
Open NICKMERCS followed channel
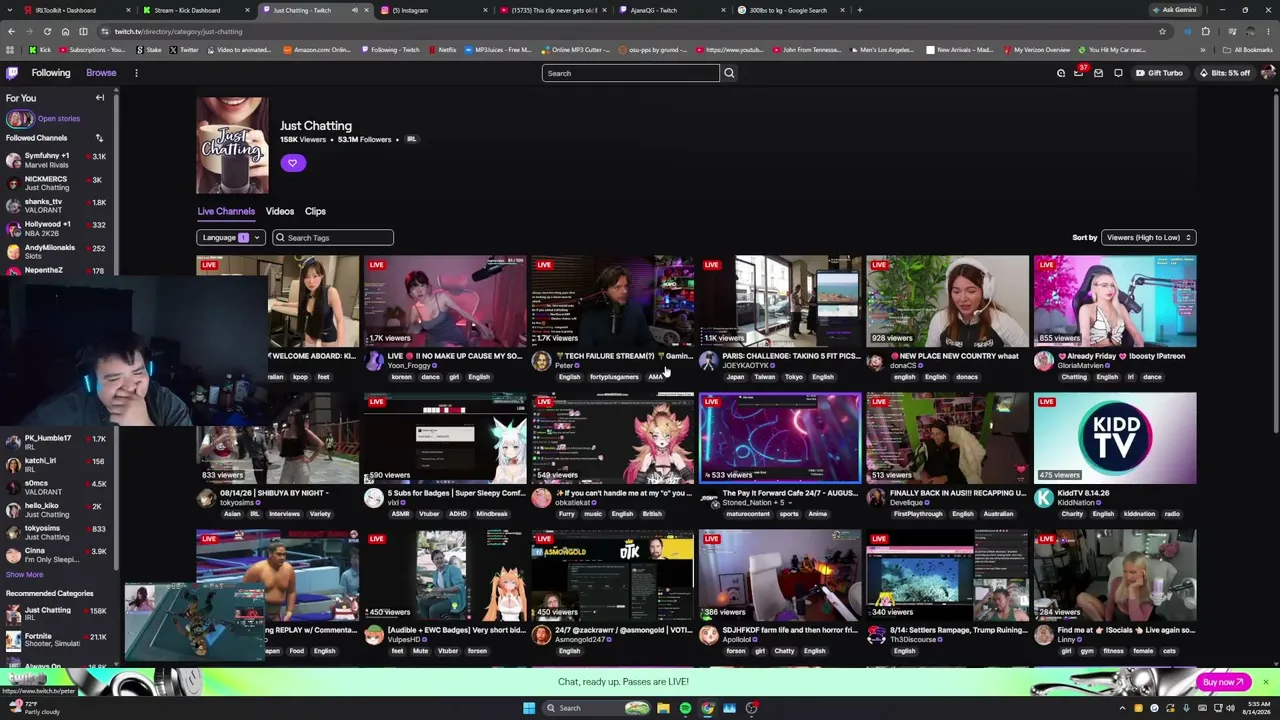(57, 183)
